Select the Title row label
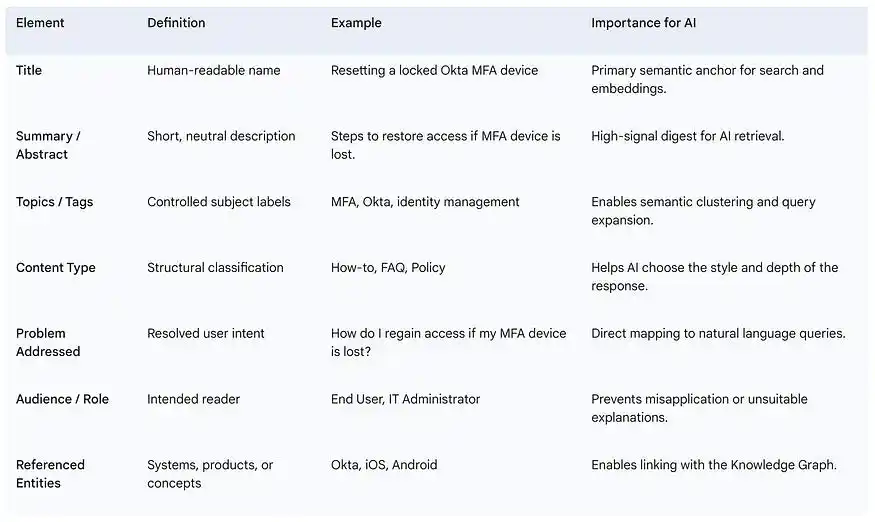The height and width of the screenshot is (522, 875). pyautogui.click(x=28, y=70)
